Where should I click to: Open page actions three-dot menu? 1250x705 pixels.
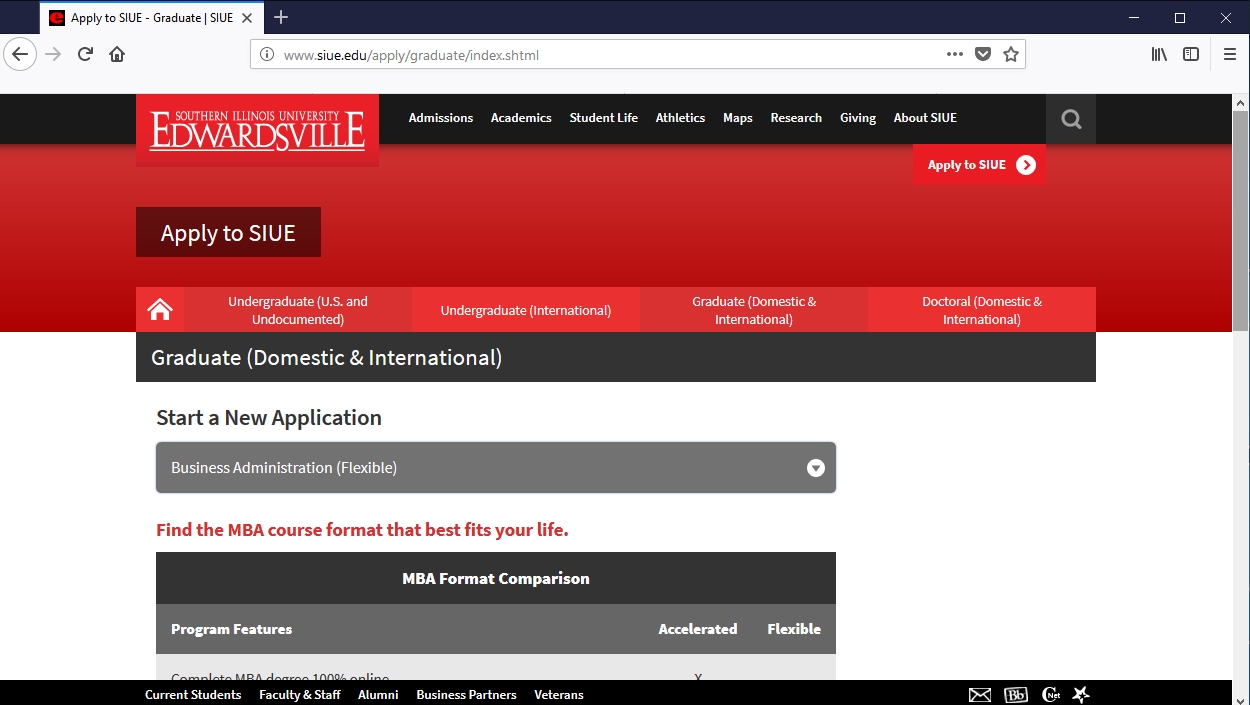pos(954,55)
